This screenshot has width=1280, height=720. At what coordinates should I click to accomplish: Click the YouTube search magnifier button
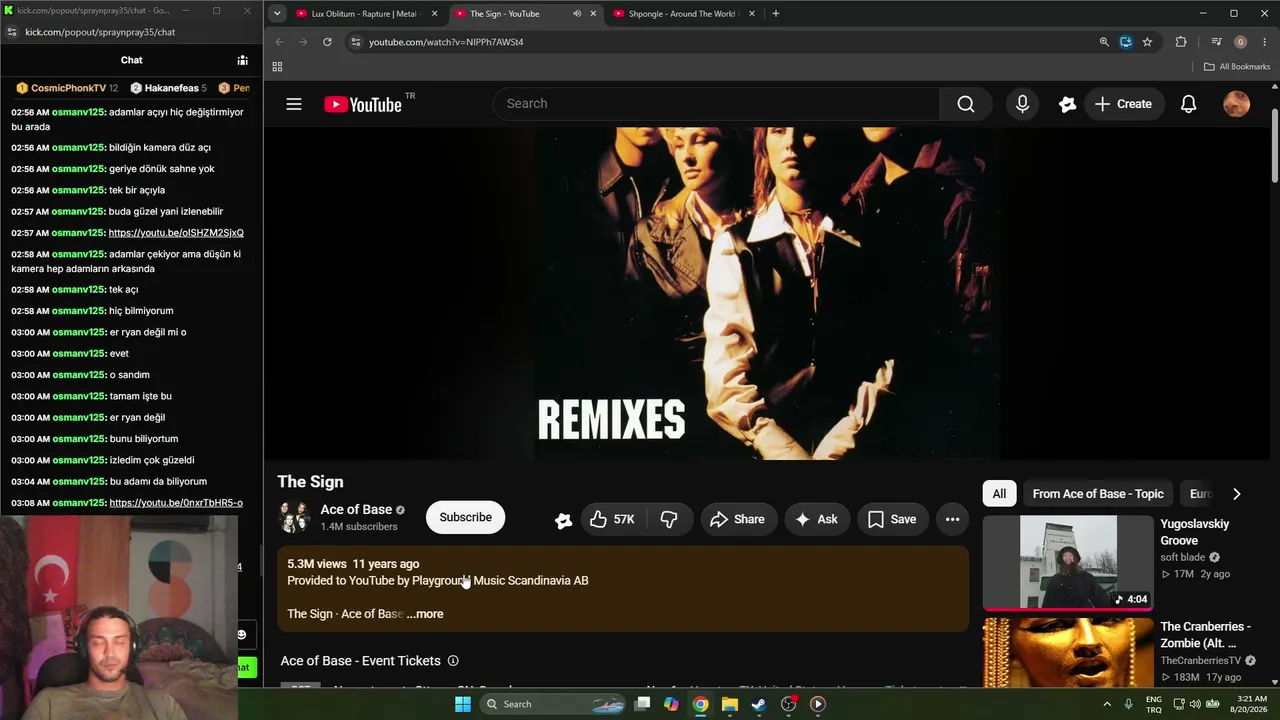click(965, 104)
